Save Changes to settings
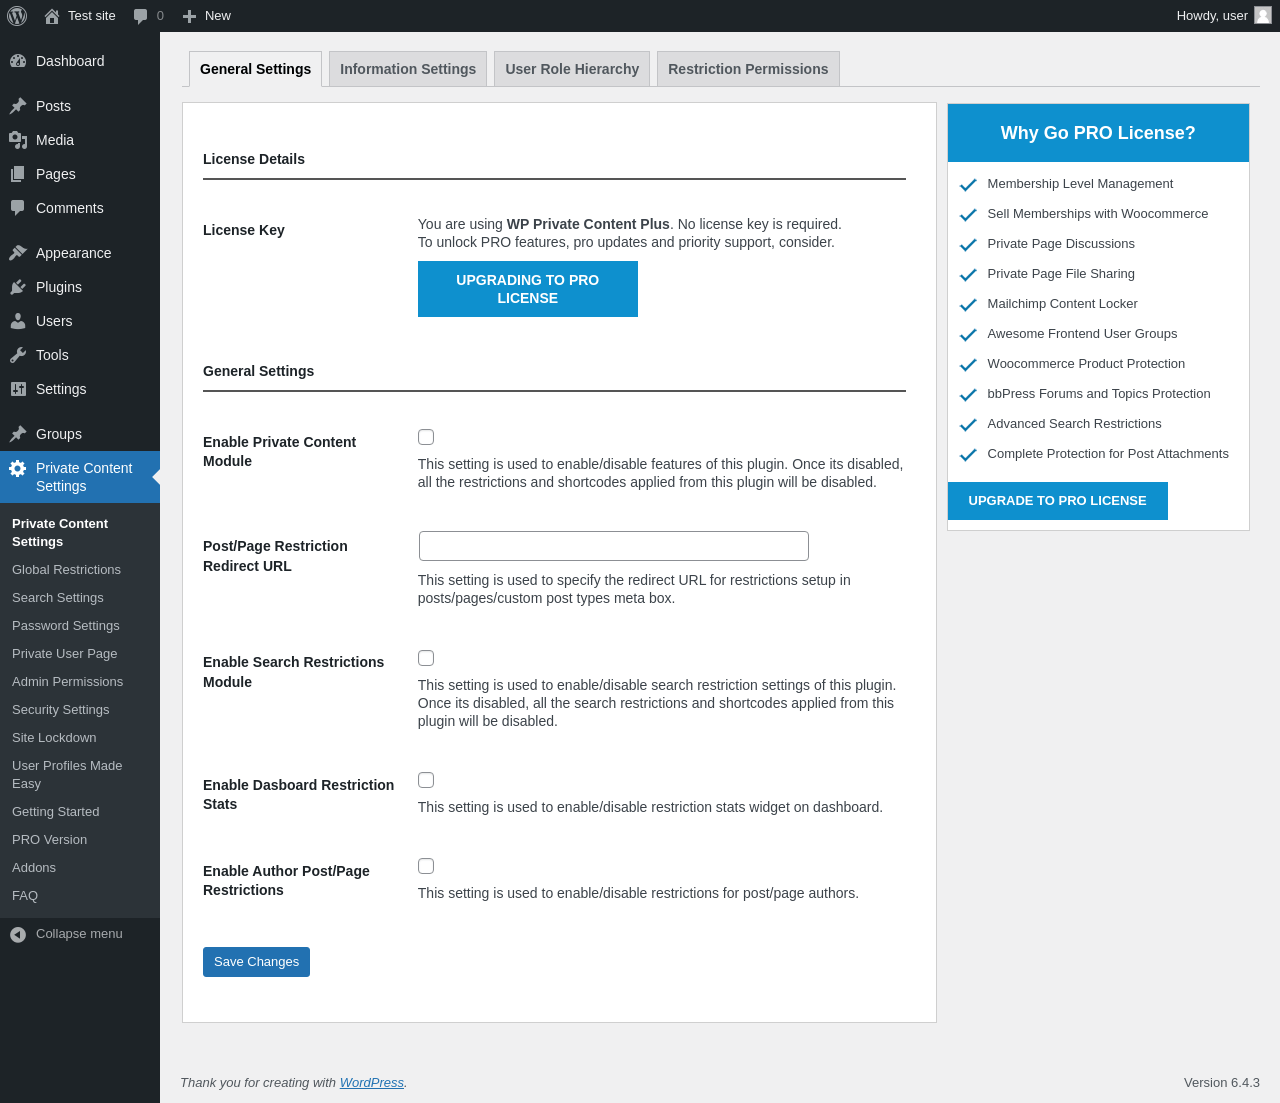Screen dimensions: 1280x1103 256,962
